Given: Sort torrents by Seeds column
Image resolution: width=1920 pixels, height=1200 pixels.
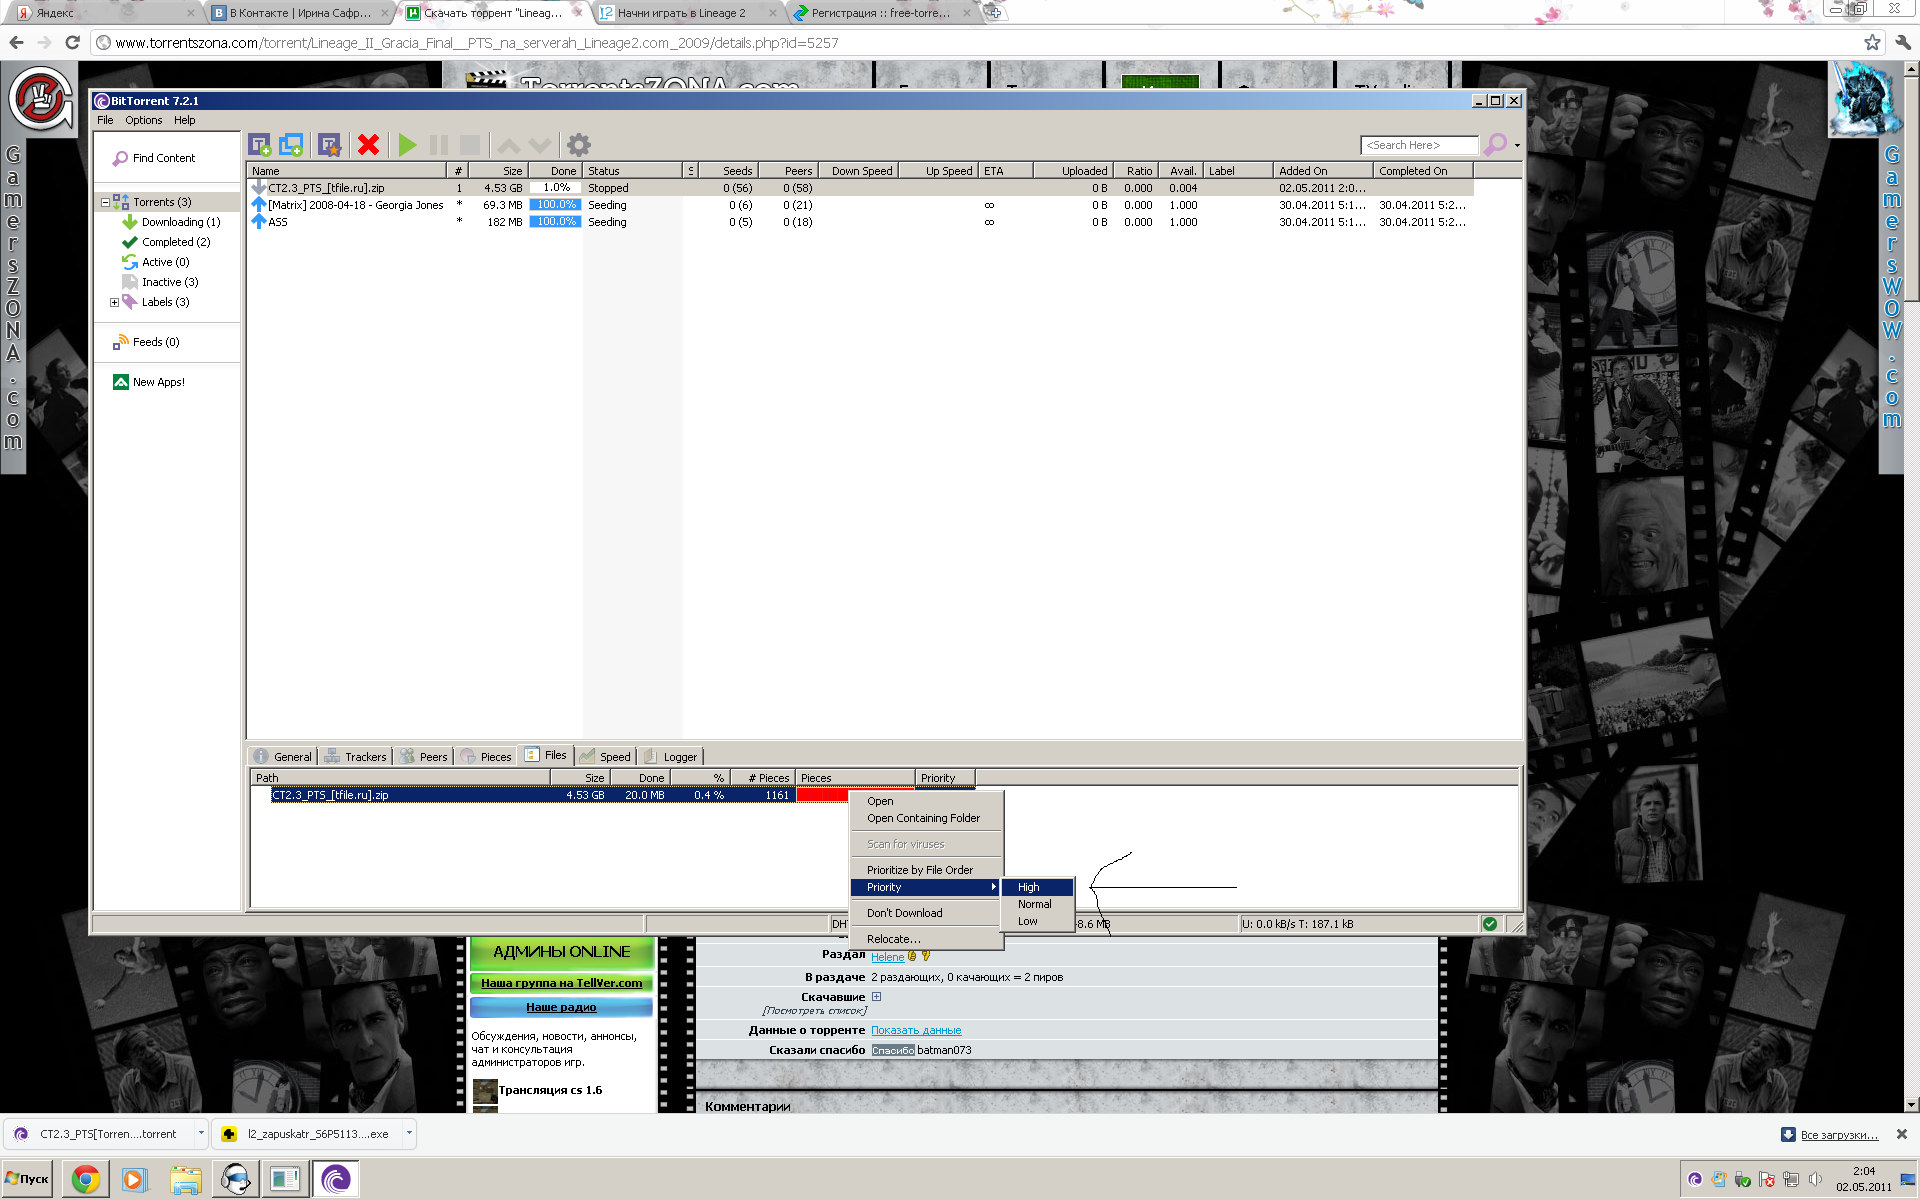Looking at the screenshot, I should 727,171.
